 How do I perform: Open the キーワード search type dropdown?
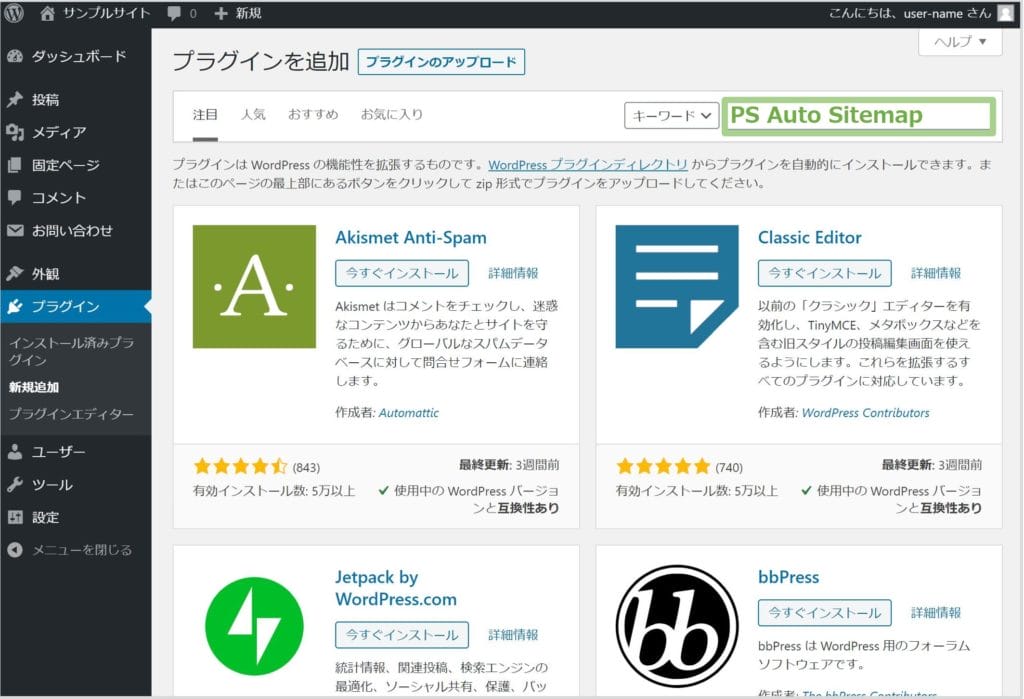(671, 116)
